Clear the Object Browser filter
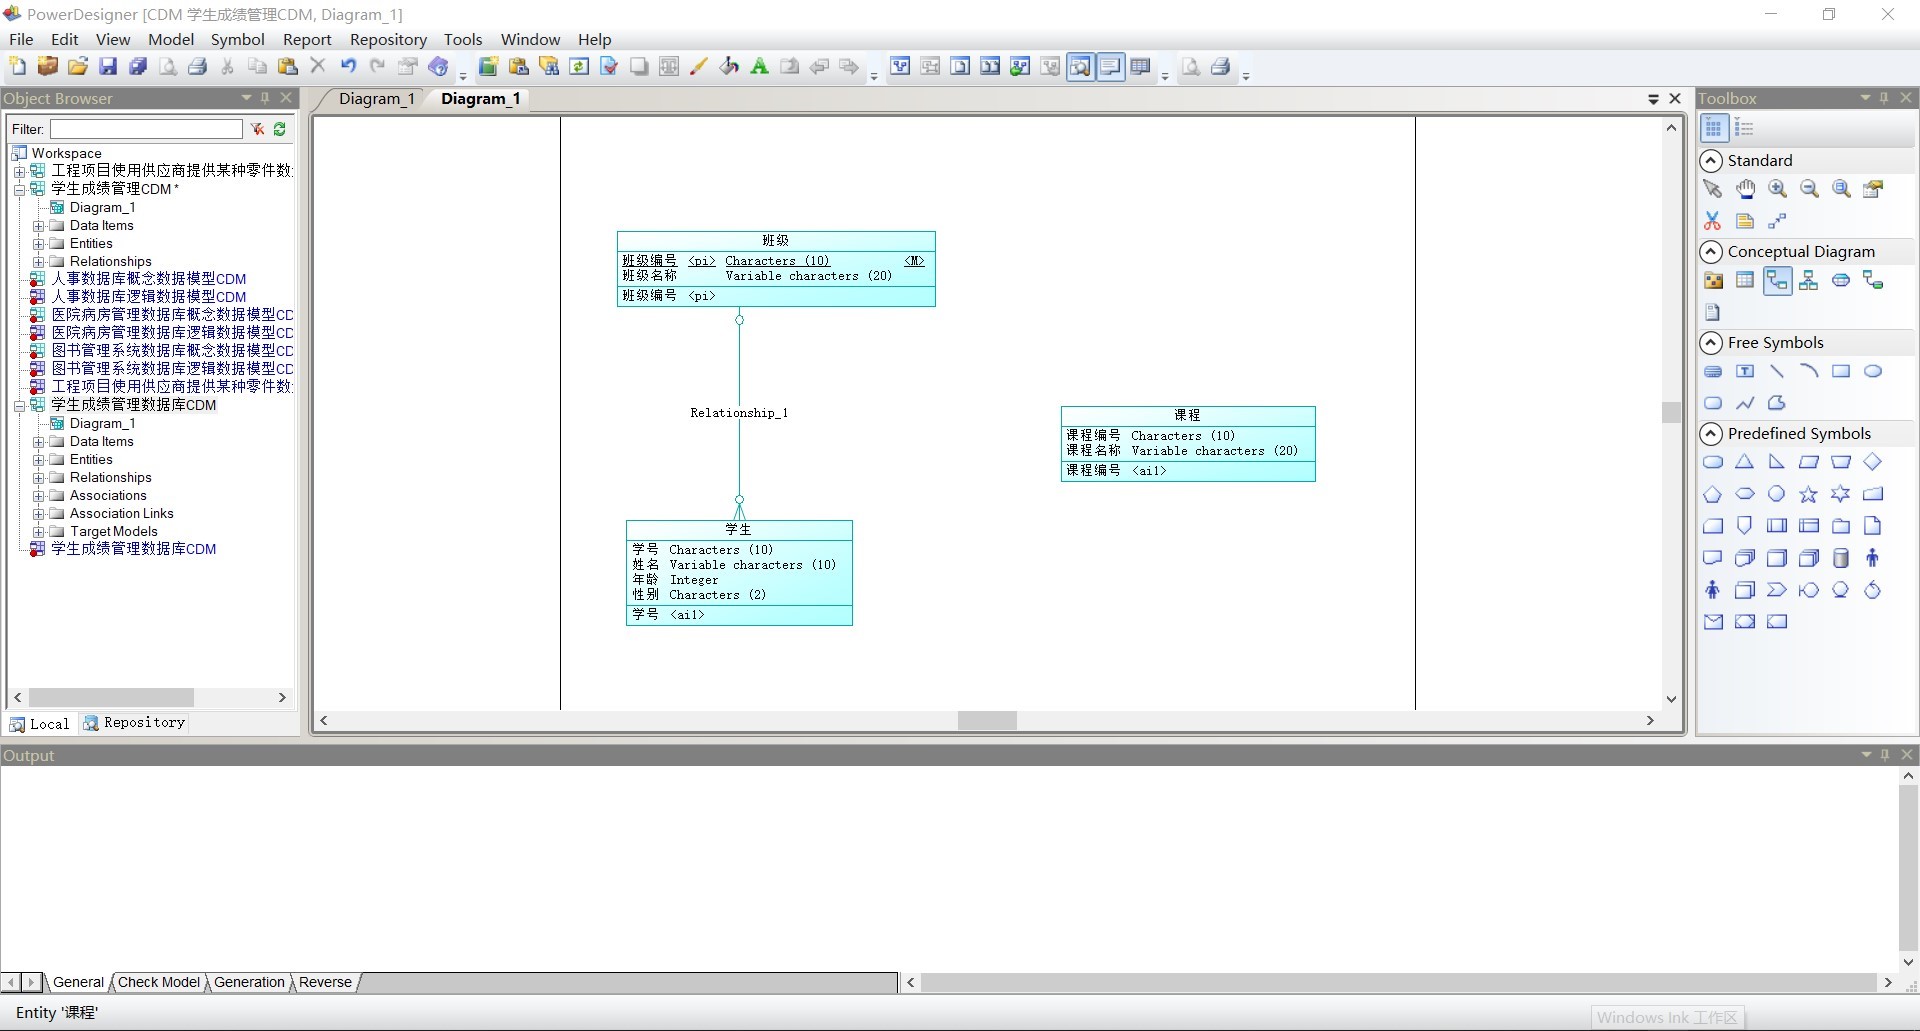Image resolution: width=1920 pixels, height=1031 pixels. pos(258,129)
